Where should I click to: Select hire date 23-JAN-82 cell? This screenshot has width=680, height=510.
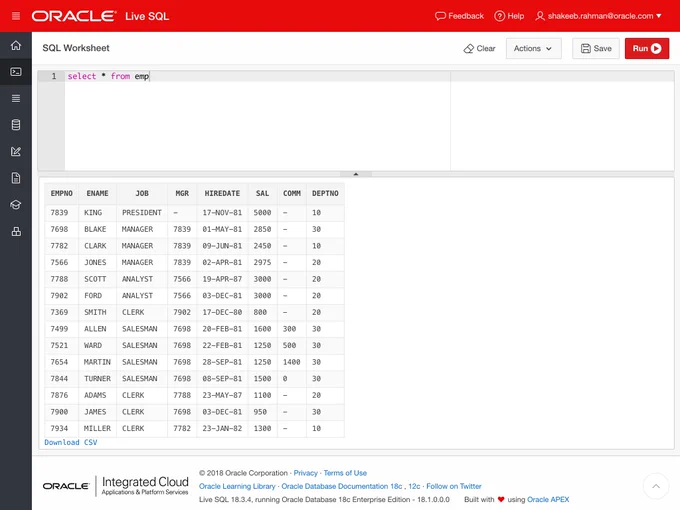[222, 428]
